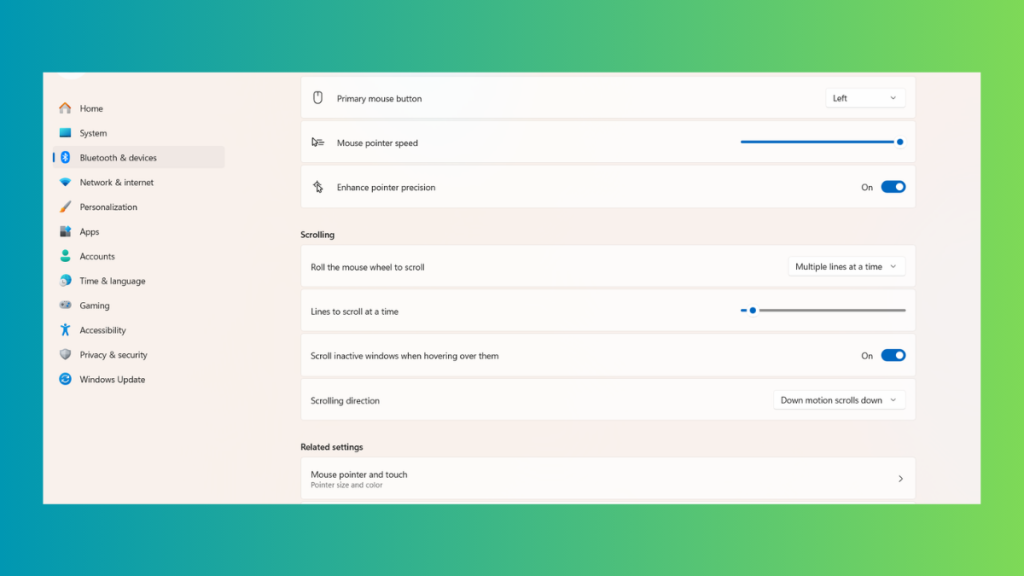
Task: Turn off Enhance pointer precision toggle
Action: pos(893,187)
